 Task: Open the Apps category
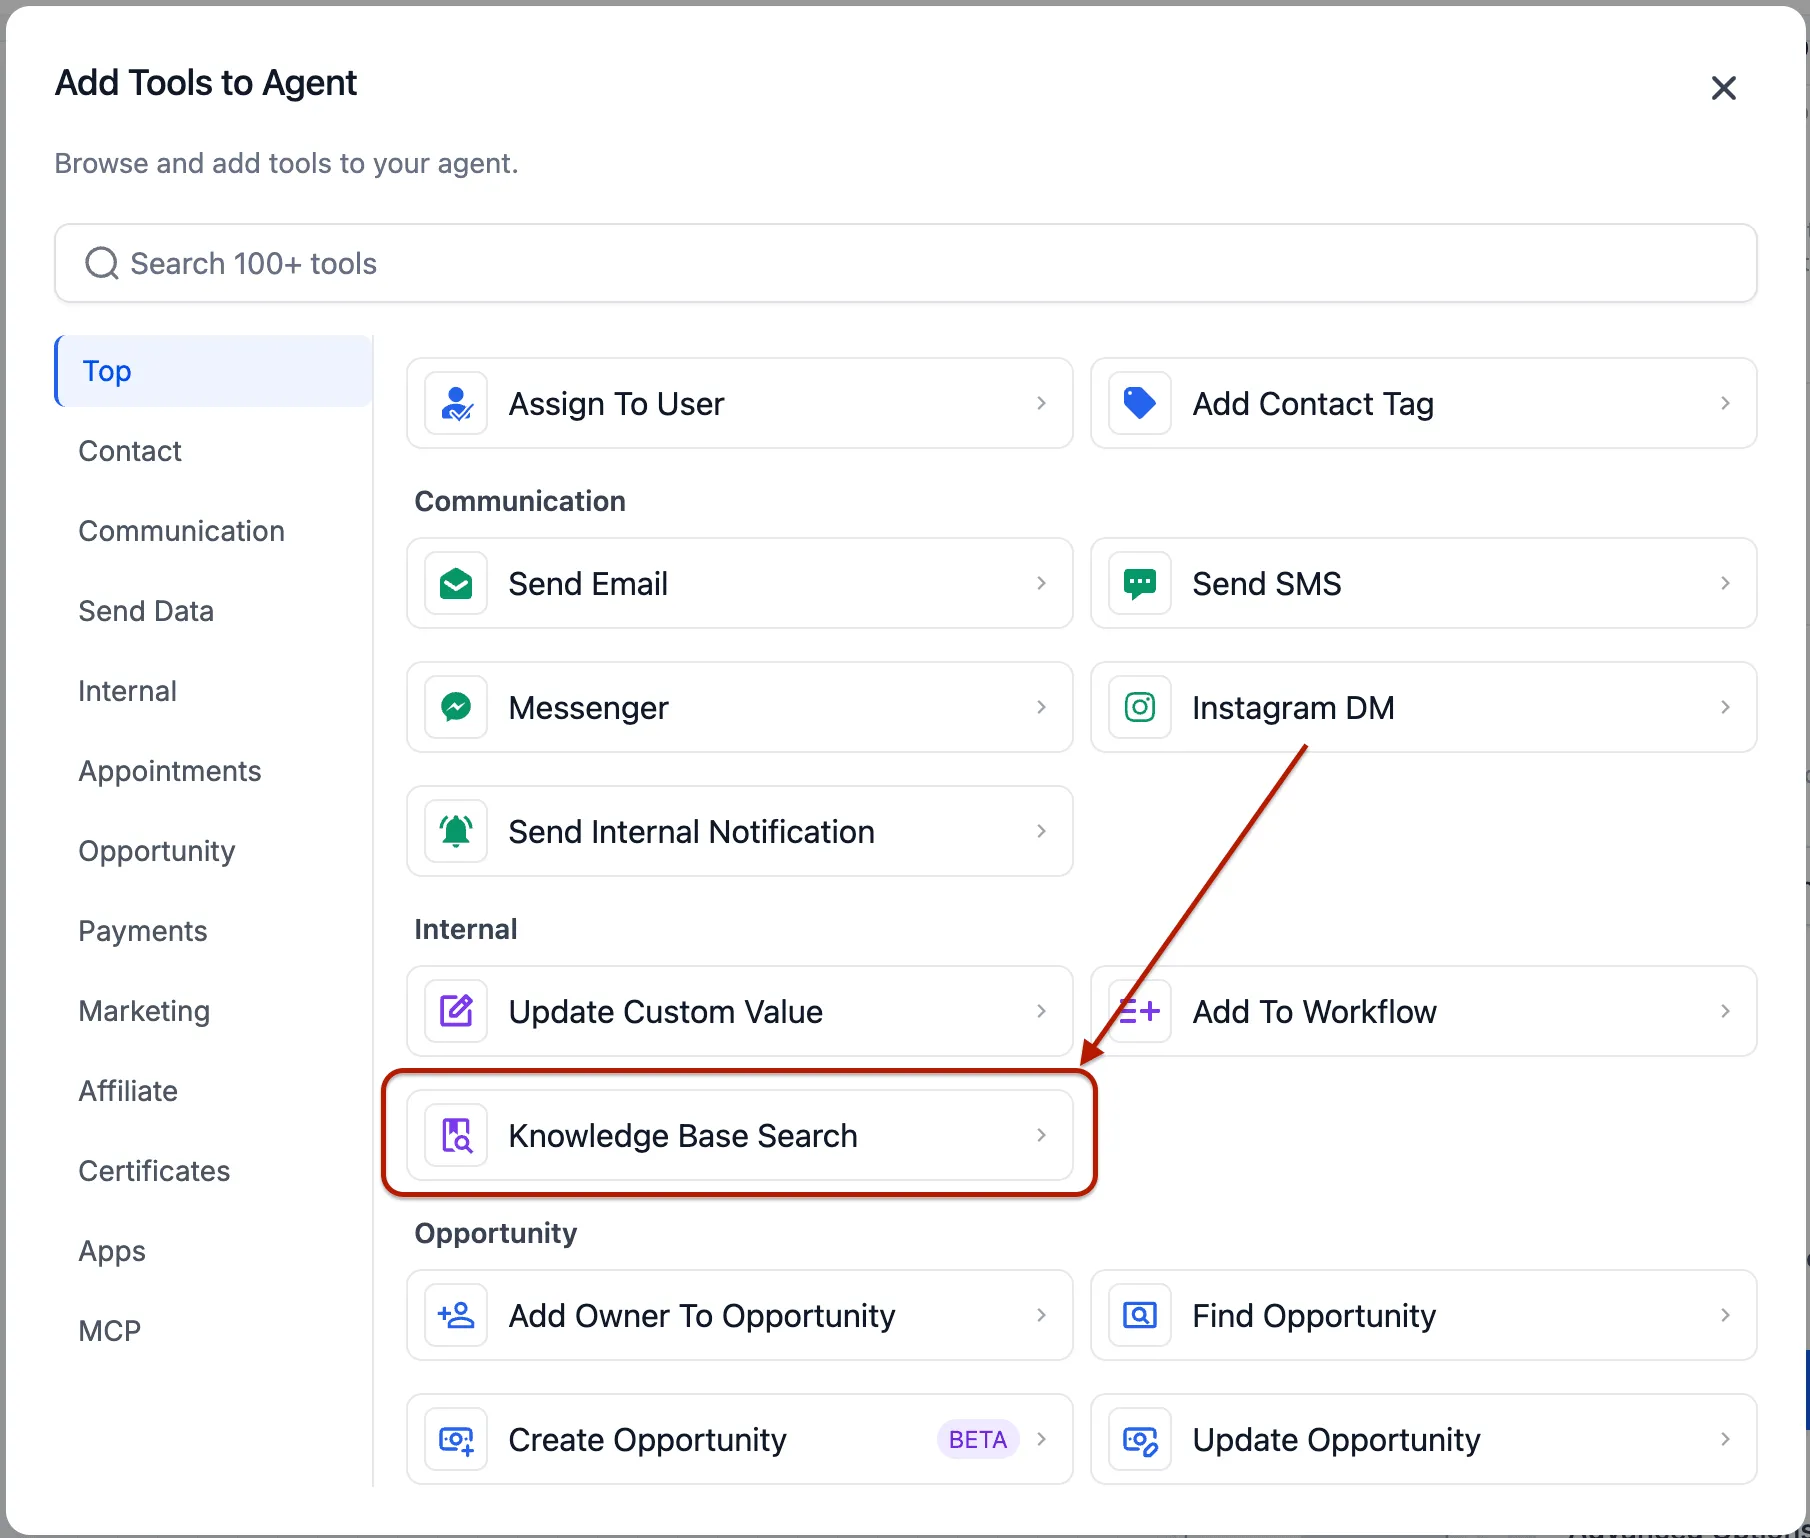[214, 1251]
